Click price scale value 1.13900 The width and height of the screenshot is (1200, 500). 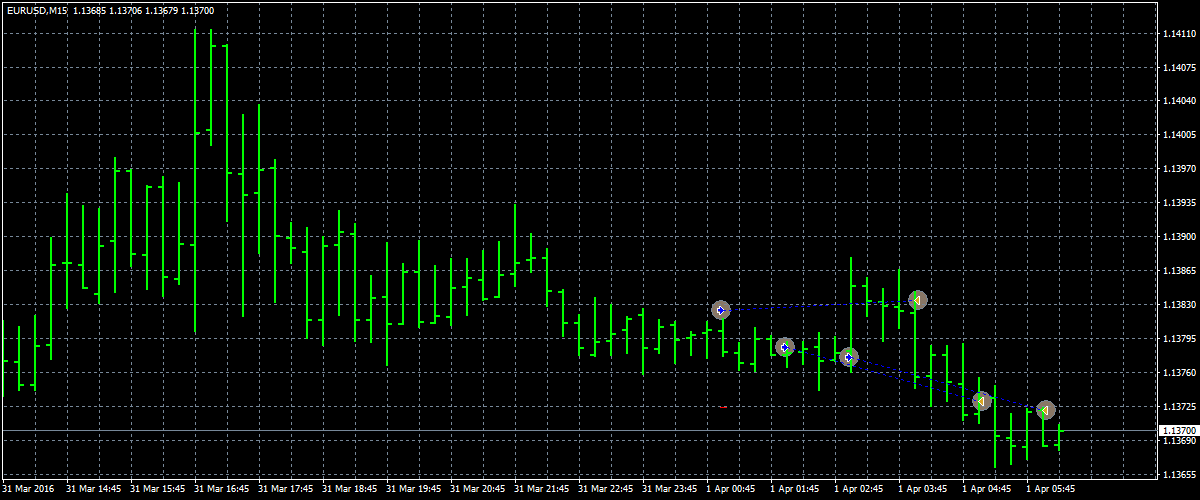(x=1179, y=237)
